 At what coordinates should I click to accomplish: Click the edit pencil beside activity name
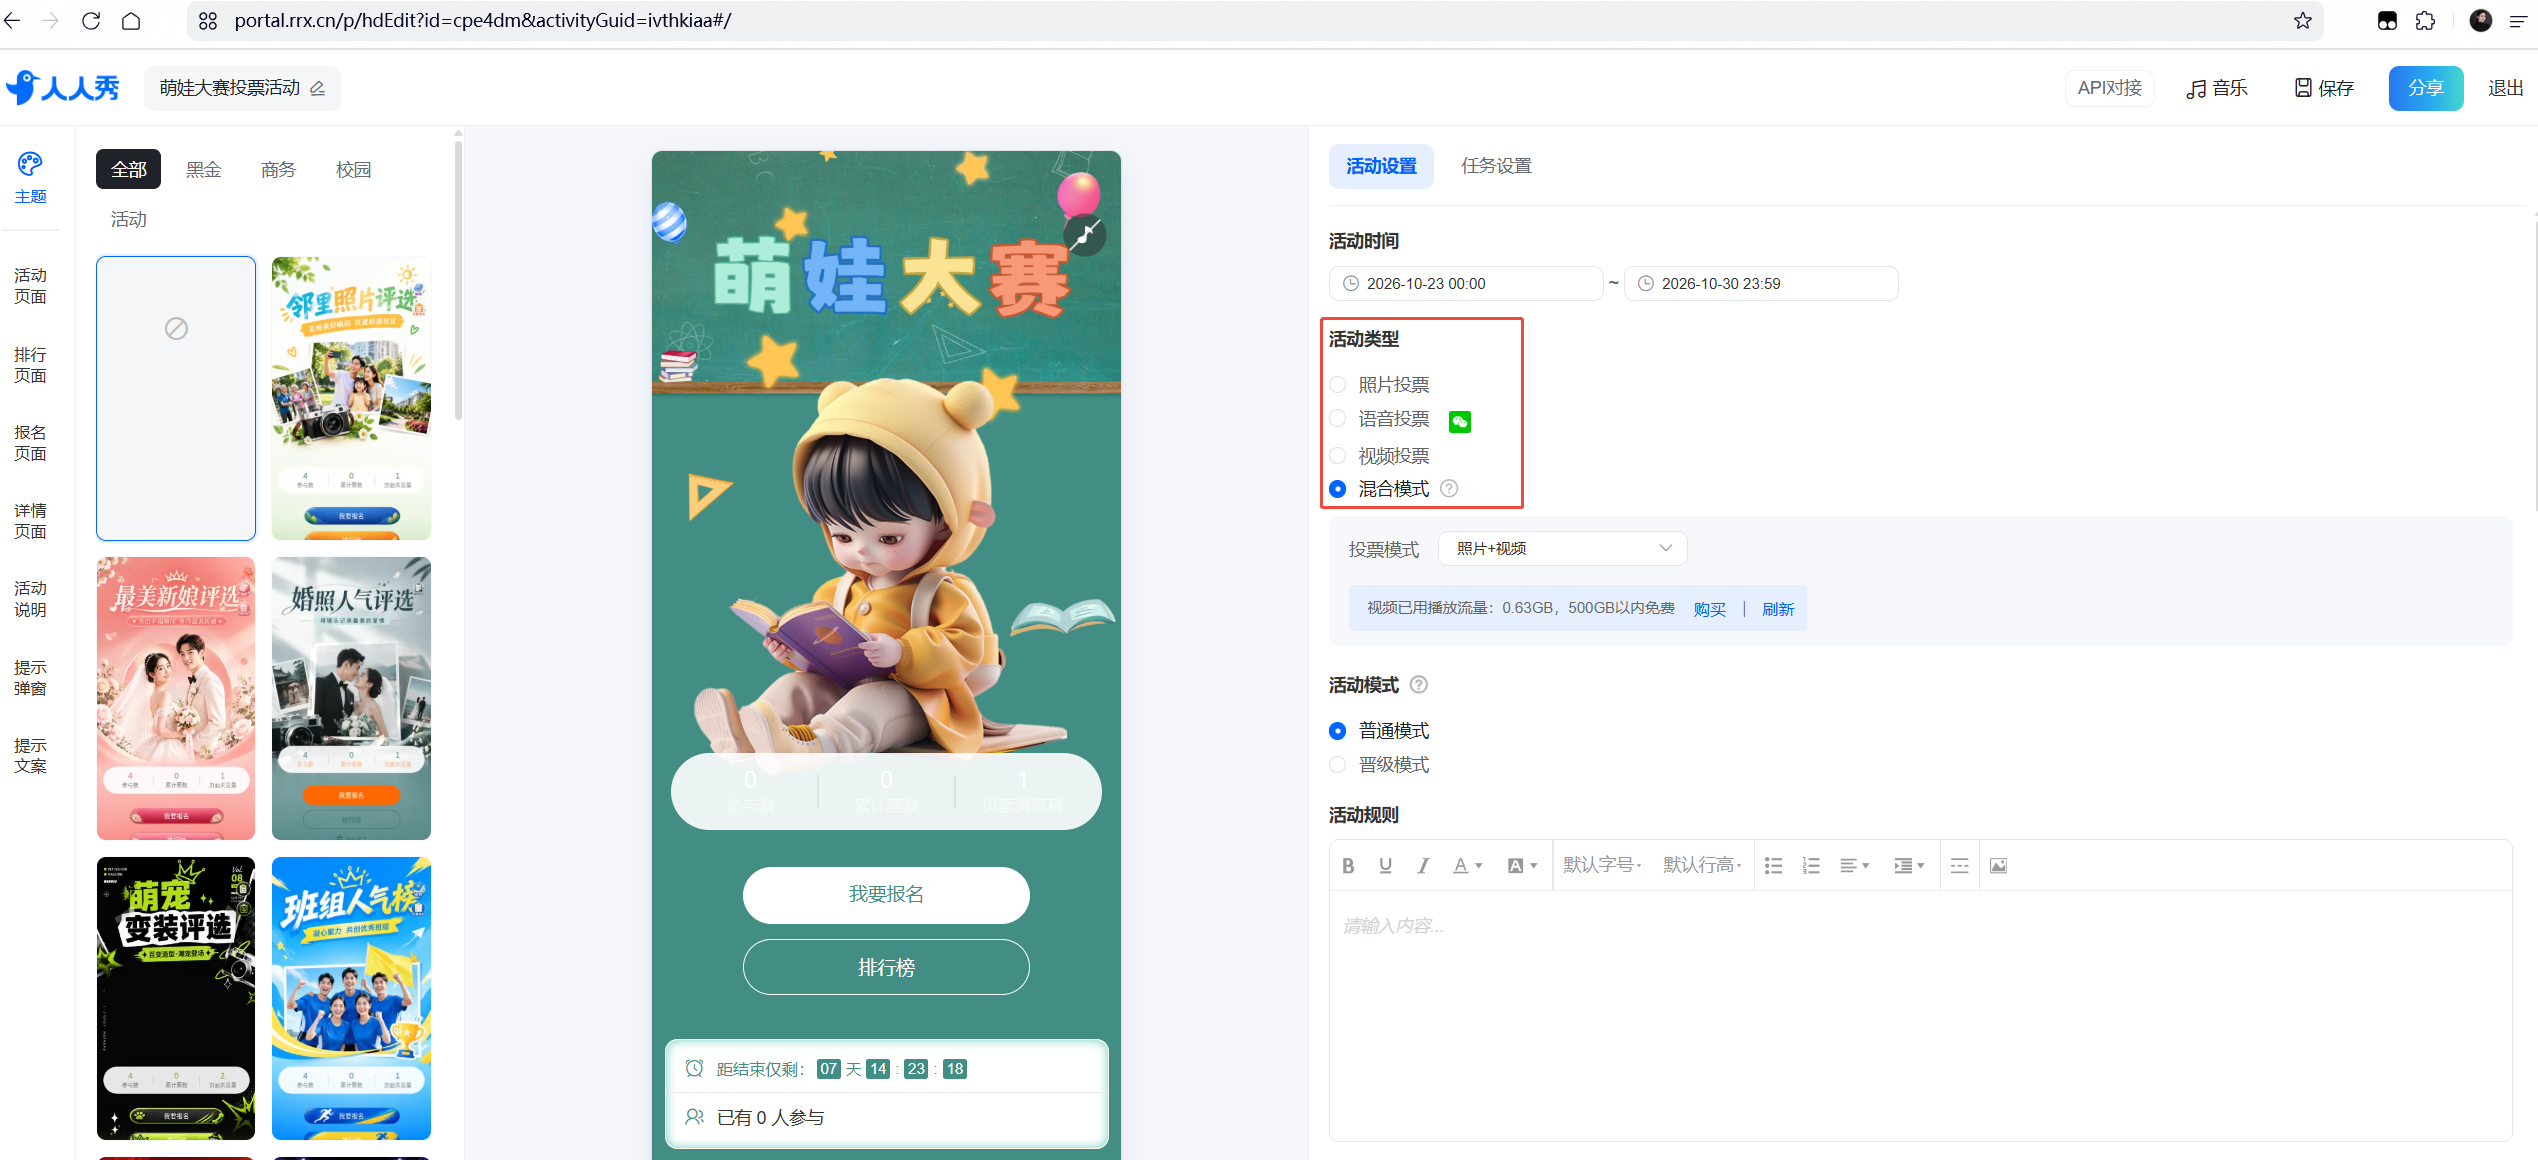pyautogui.click(x=318, y=89)
